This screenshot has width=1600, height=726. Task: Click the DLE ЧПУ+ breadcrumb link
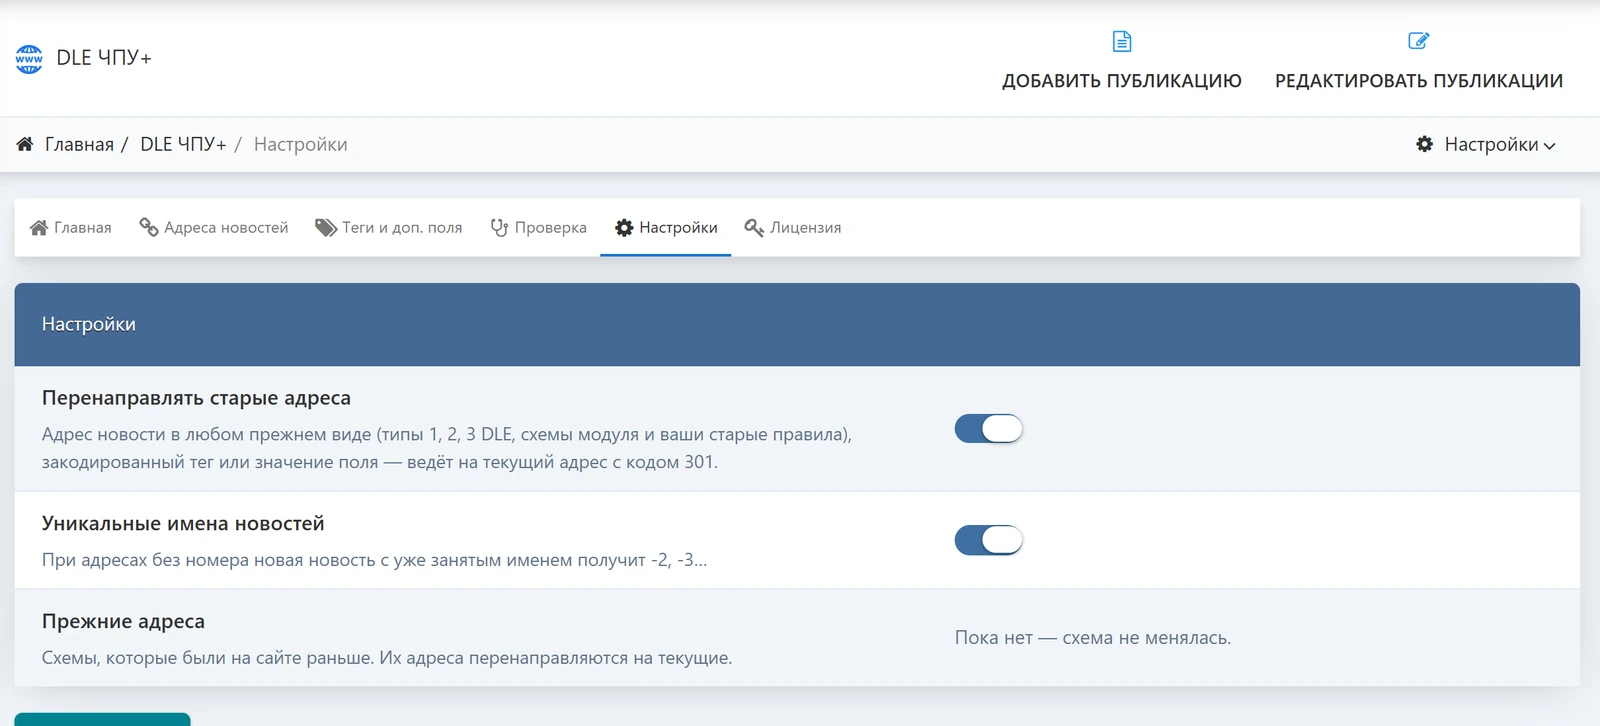pos(183,144)
